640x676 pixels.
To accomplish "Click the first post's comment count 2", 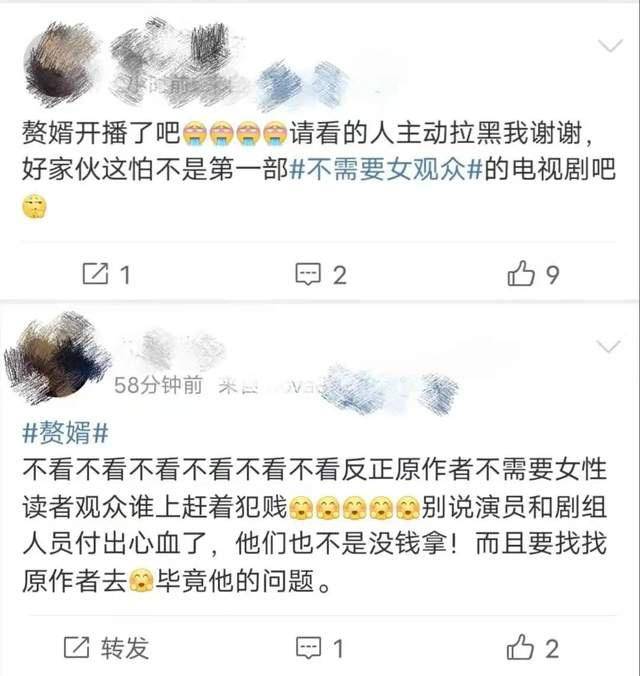I will point(339,275).
